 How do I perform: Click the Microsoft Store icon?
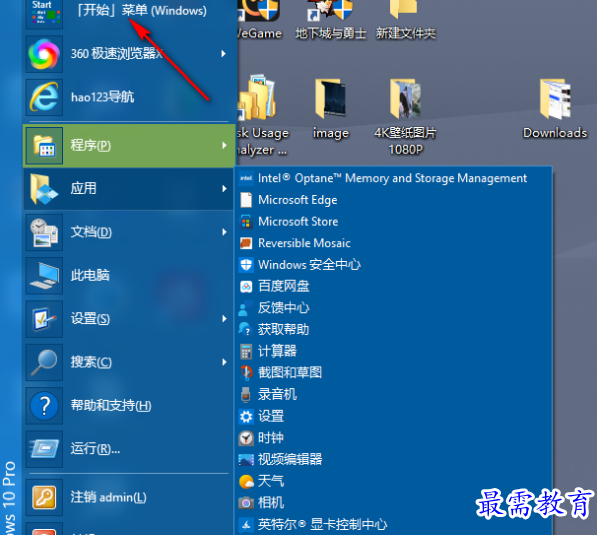pos(246,222)
